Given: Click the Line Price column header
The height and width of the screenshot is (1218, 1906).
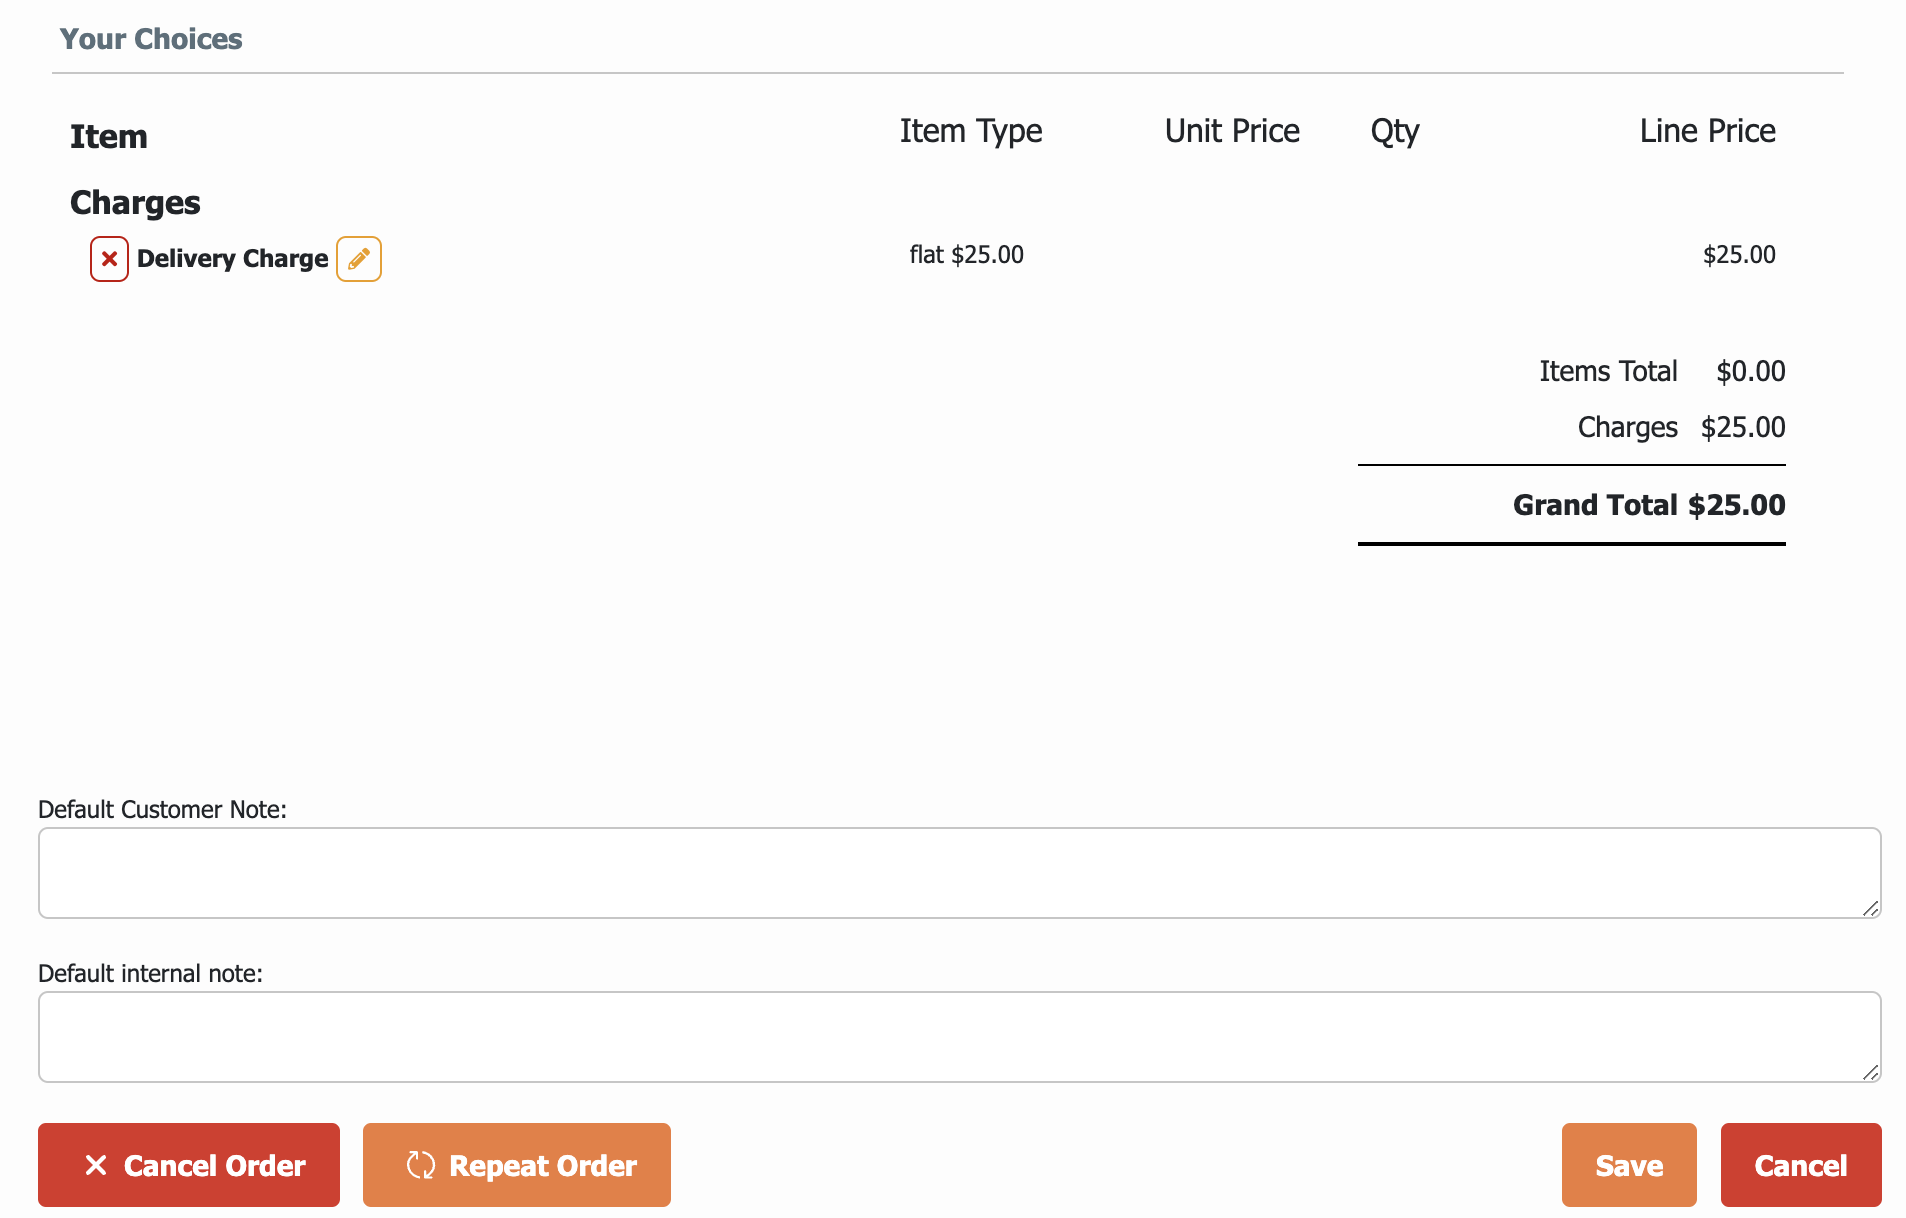Looking at the screenshot, I should 1707,131.
